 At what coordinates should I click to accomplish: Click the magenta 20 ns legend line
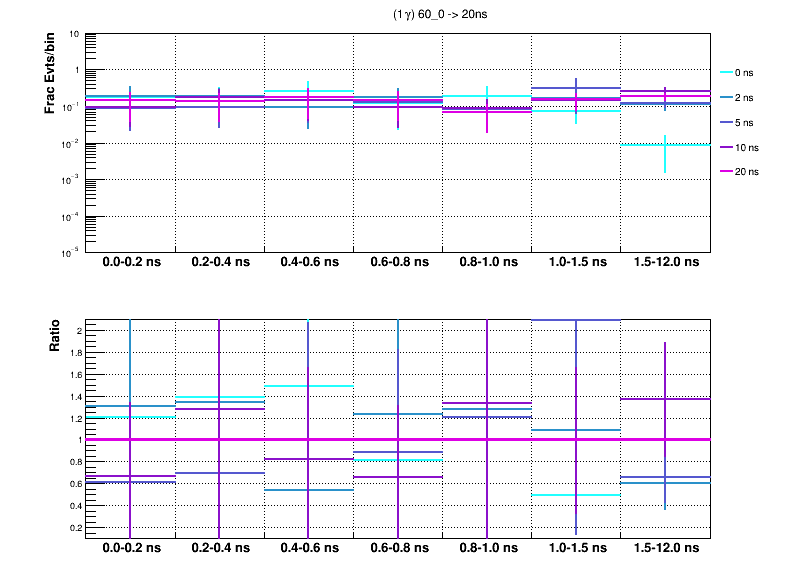pyautogui.click(x=726, y=171)
